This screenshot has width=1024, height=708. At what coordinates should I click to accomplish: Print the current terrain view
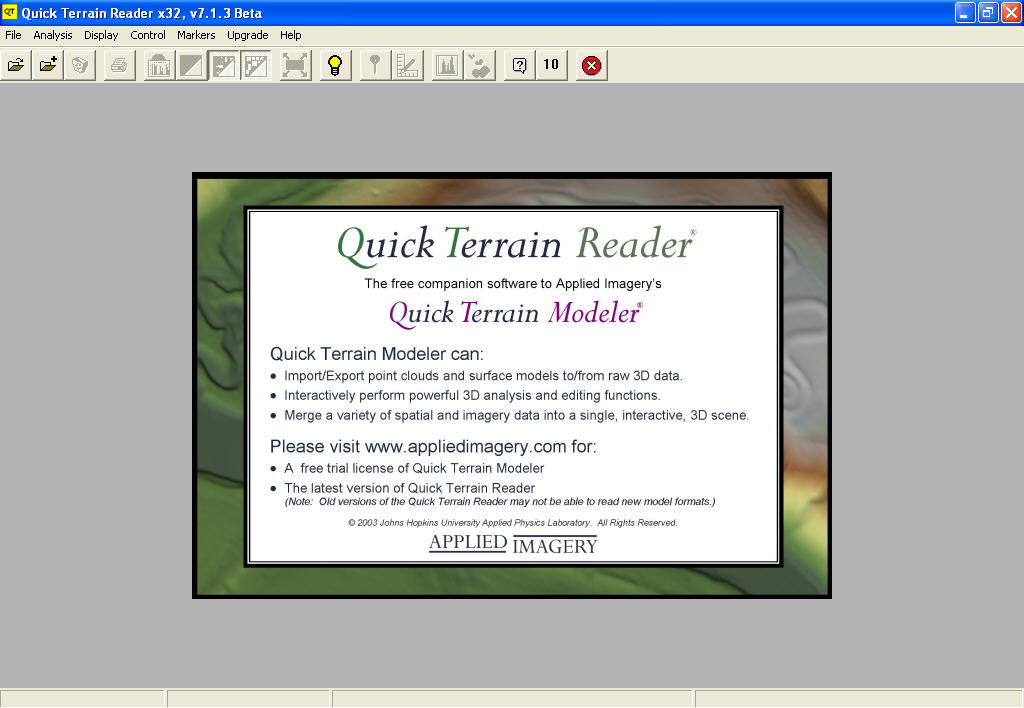click(x=118, y=64)
